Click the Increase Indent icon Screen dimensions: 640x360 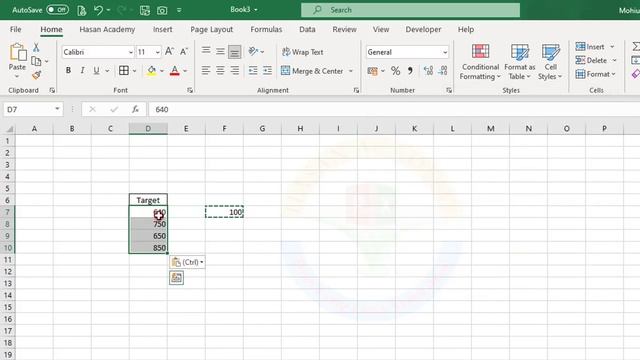267,71
